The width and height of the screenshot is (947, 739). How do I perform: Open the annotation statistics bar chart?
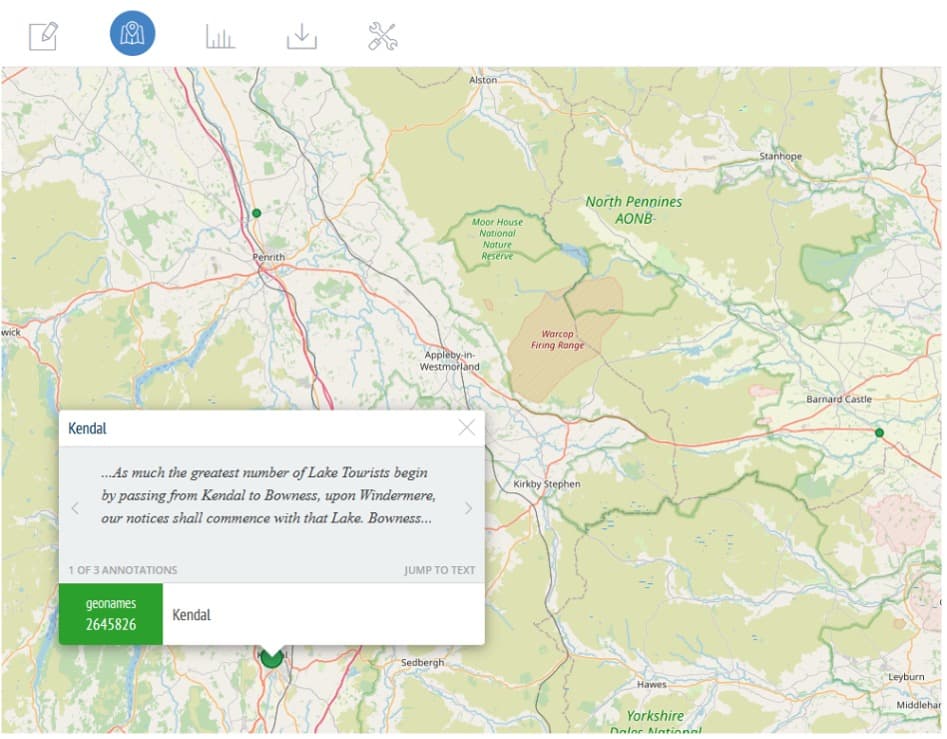220,36
